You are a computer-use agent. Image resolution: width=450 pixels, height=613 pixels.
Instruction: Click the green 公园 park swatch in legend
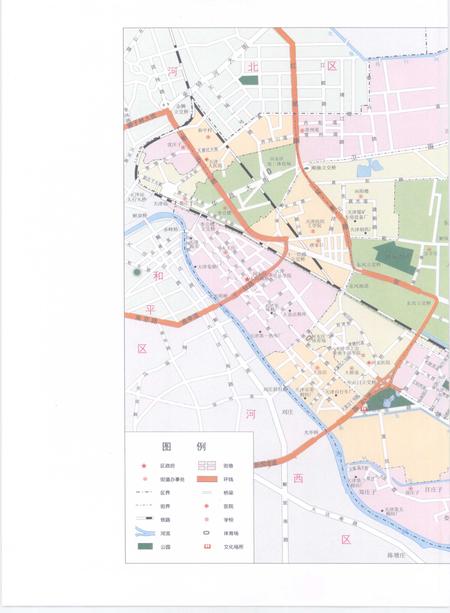(145, 546)
